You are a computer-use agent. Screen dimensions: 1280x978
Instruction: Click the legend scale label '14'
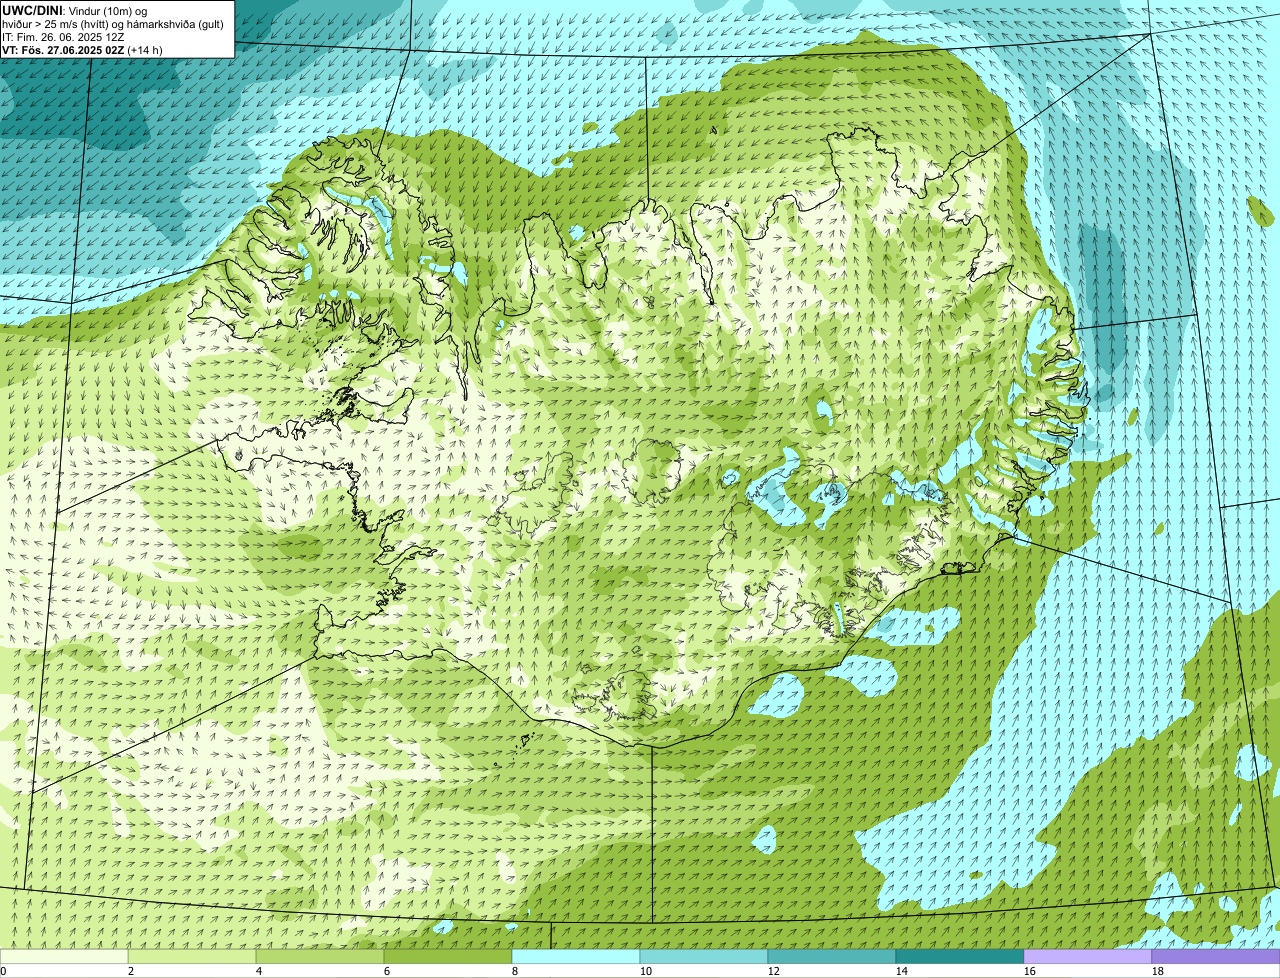pyautogui.click(x=902, y=971)
